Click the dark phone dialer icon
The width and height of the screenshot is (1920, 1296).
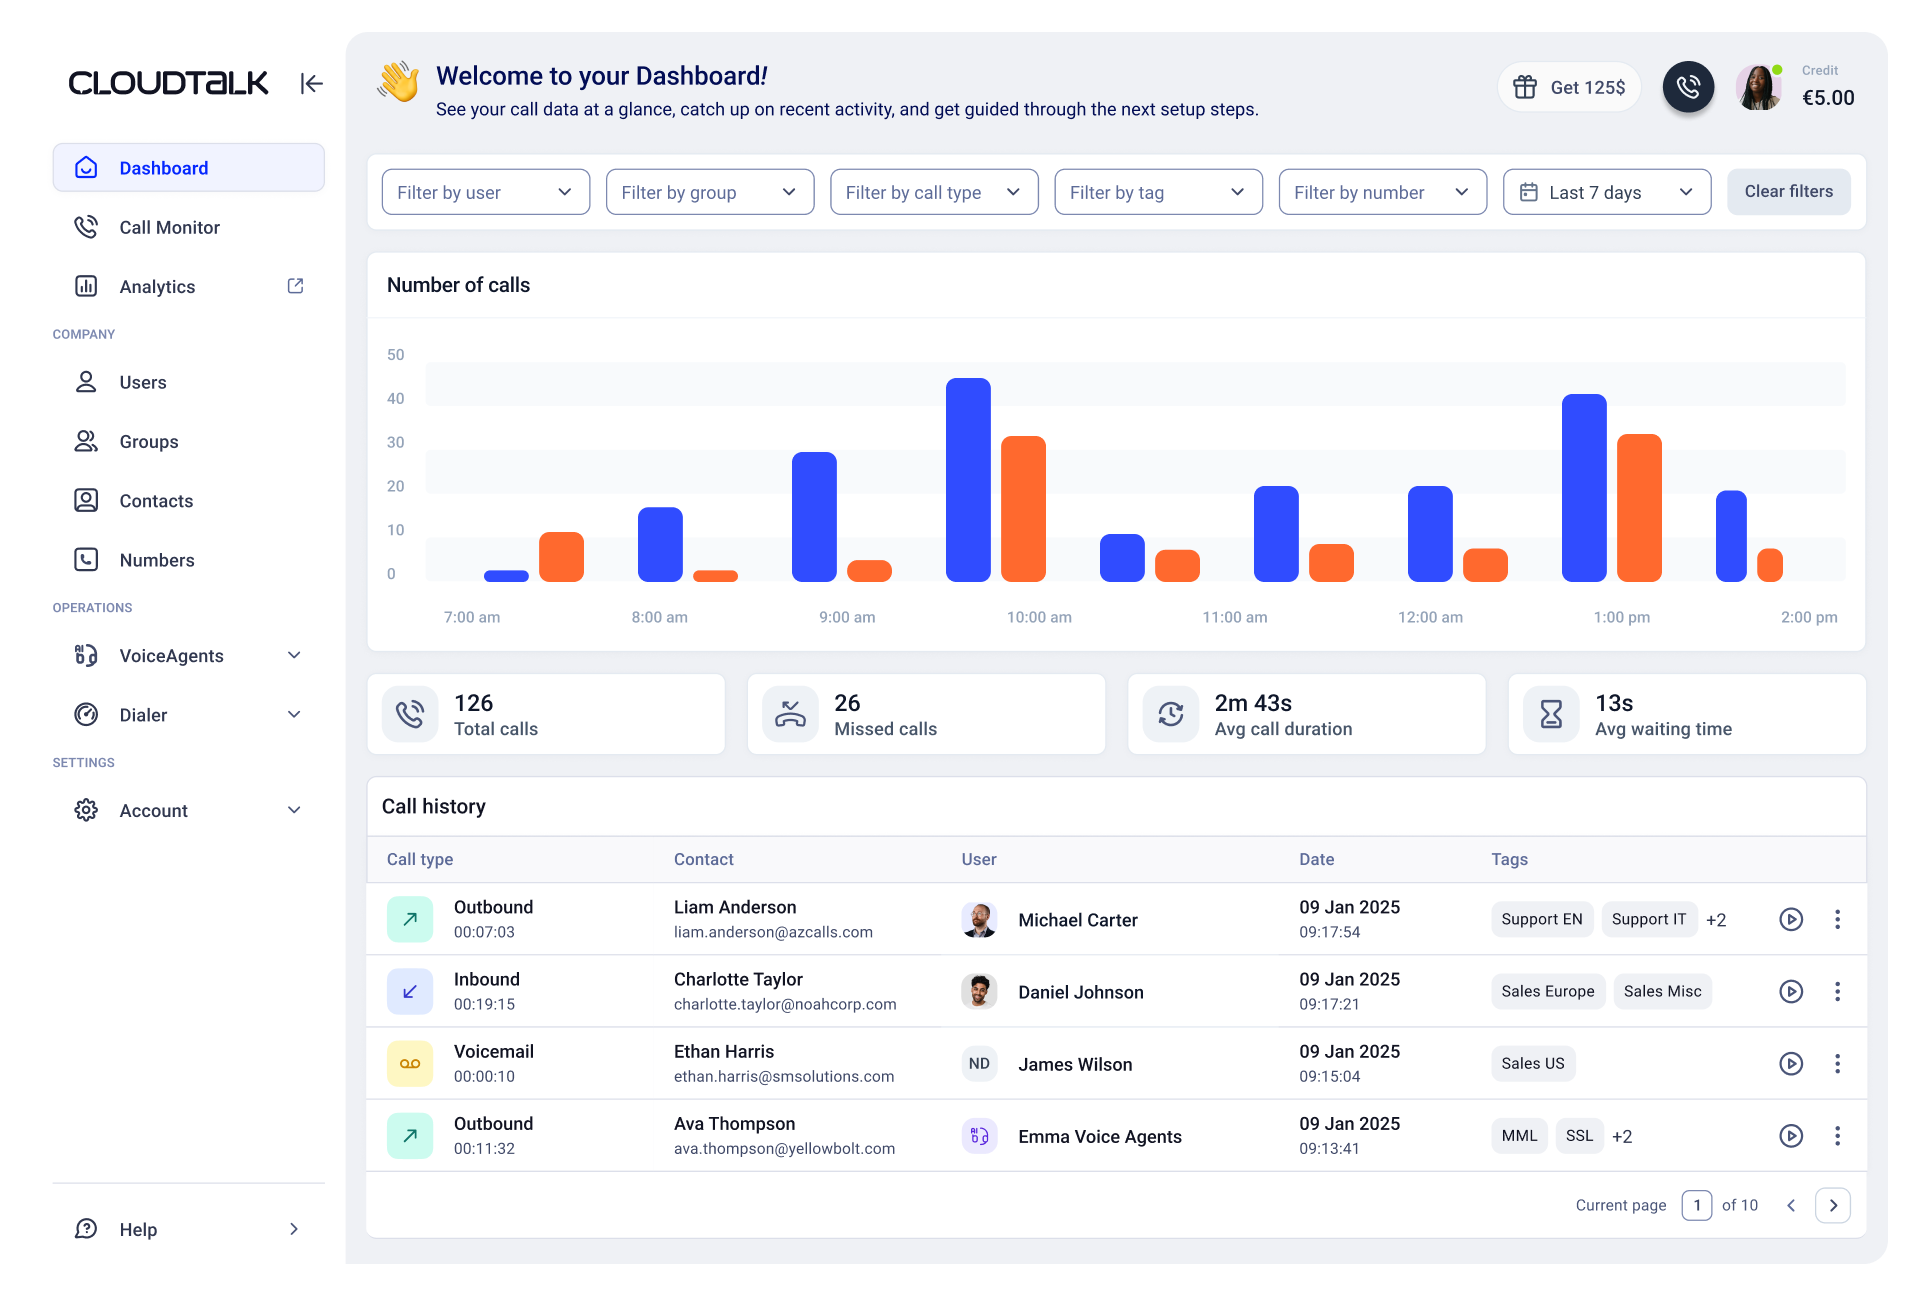[x=1688, y=87]
